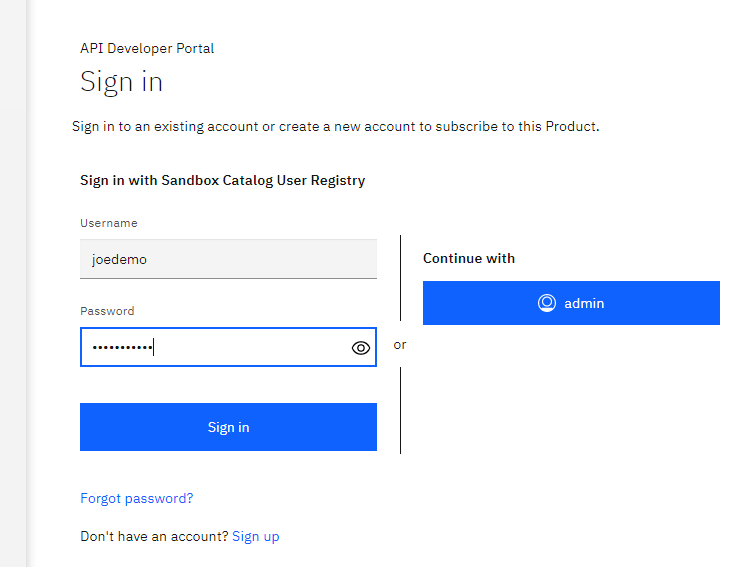Follow the Sign up link
This screenshot has width=735, height=570.
point(255,536)
